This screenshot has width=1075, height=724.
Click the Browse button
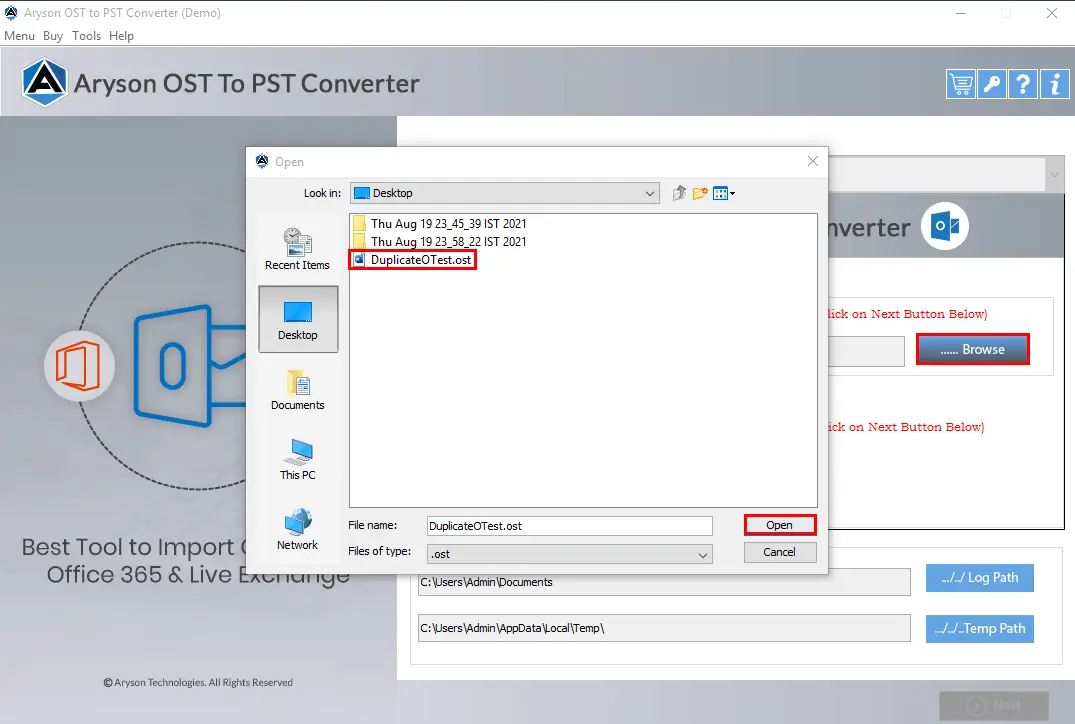coord(972,349)
